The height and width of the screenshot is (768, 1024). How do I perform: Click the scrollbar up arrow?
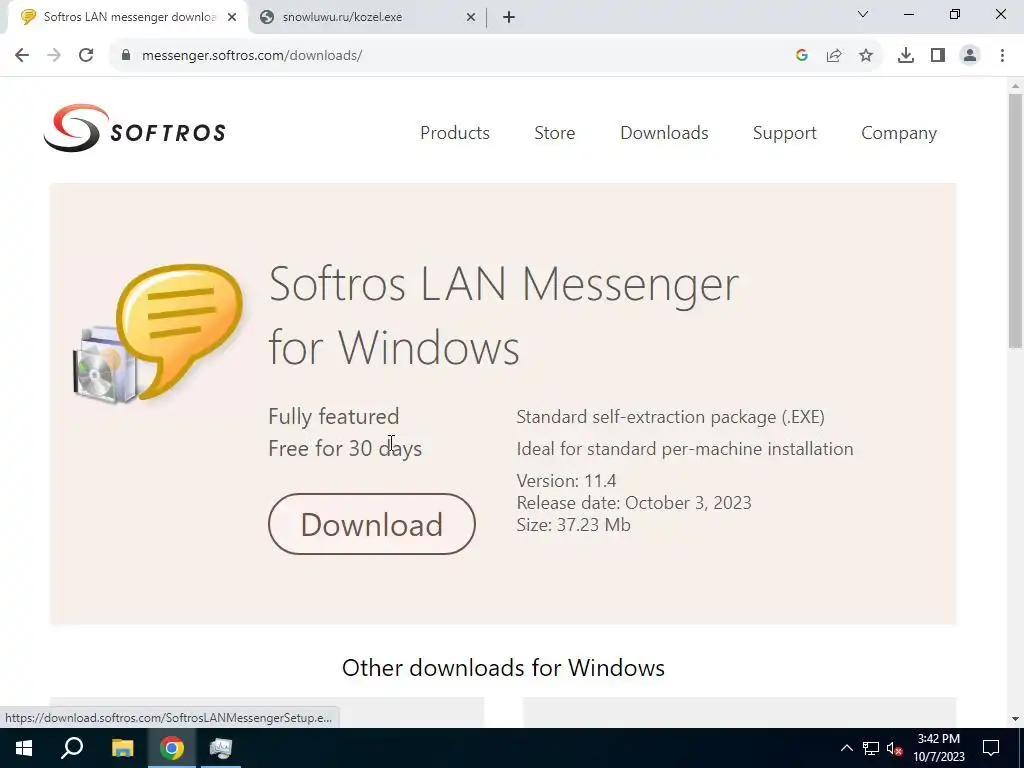click(1015, 86)
